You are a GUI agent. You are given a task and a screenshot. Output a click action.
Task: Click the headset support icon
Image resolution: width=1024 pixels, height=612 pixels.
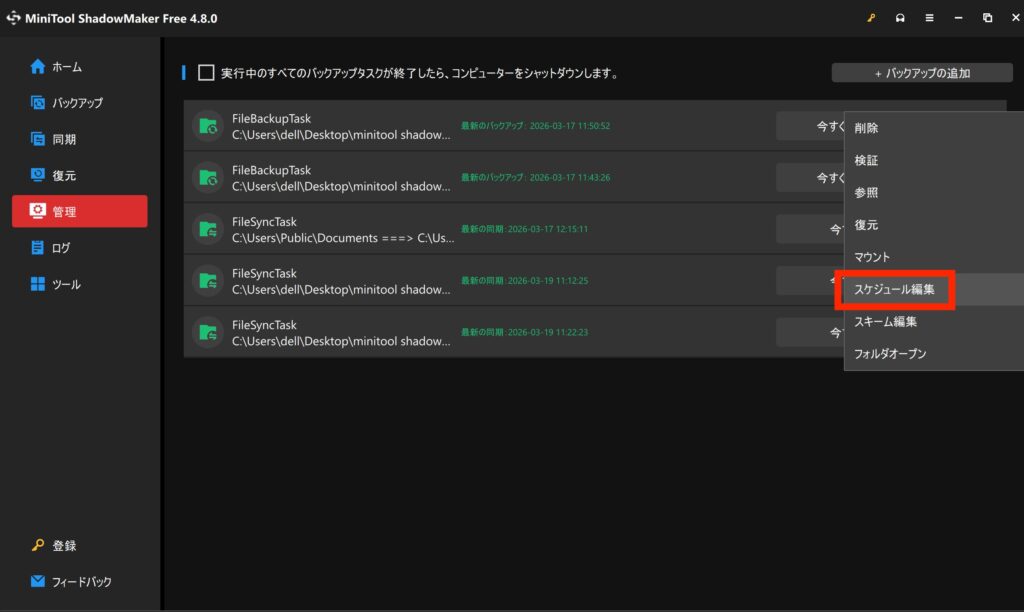(x=900, y=18)
